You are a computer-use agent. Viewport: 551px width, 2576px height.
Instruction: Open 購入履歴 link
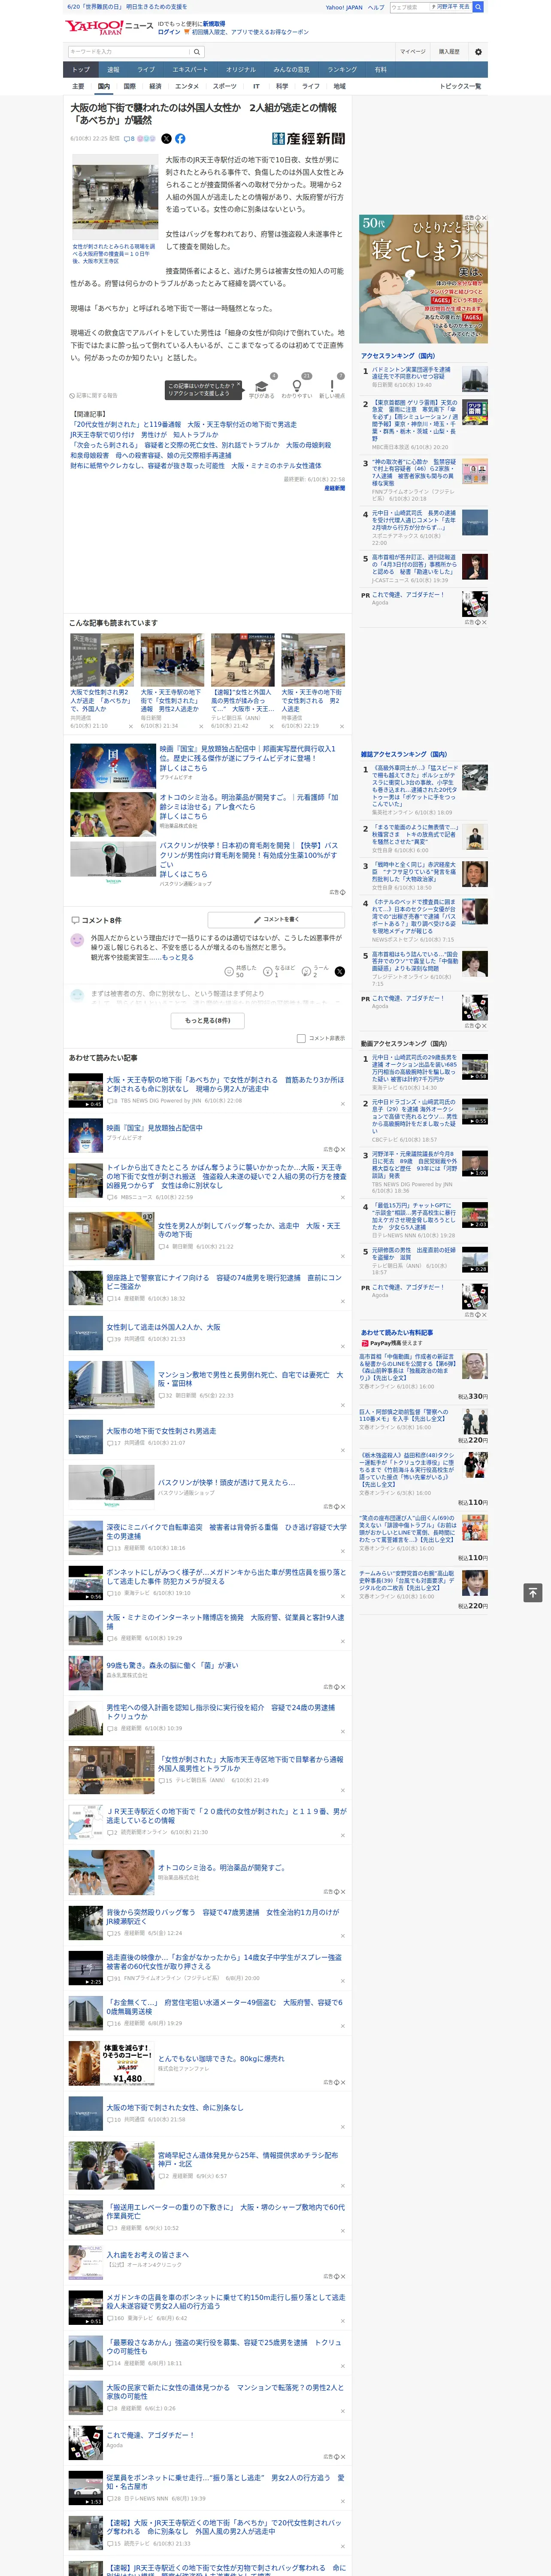[449, 52]
